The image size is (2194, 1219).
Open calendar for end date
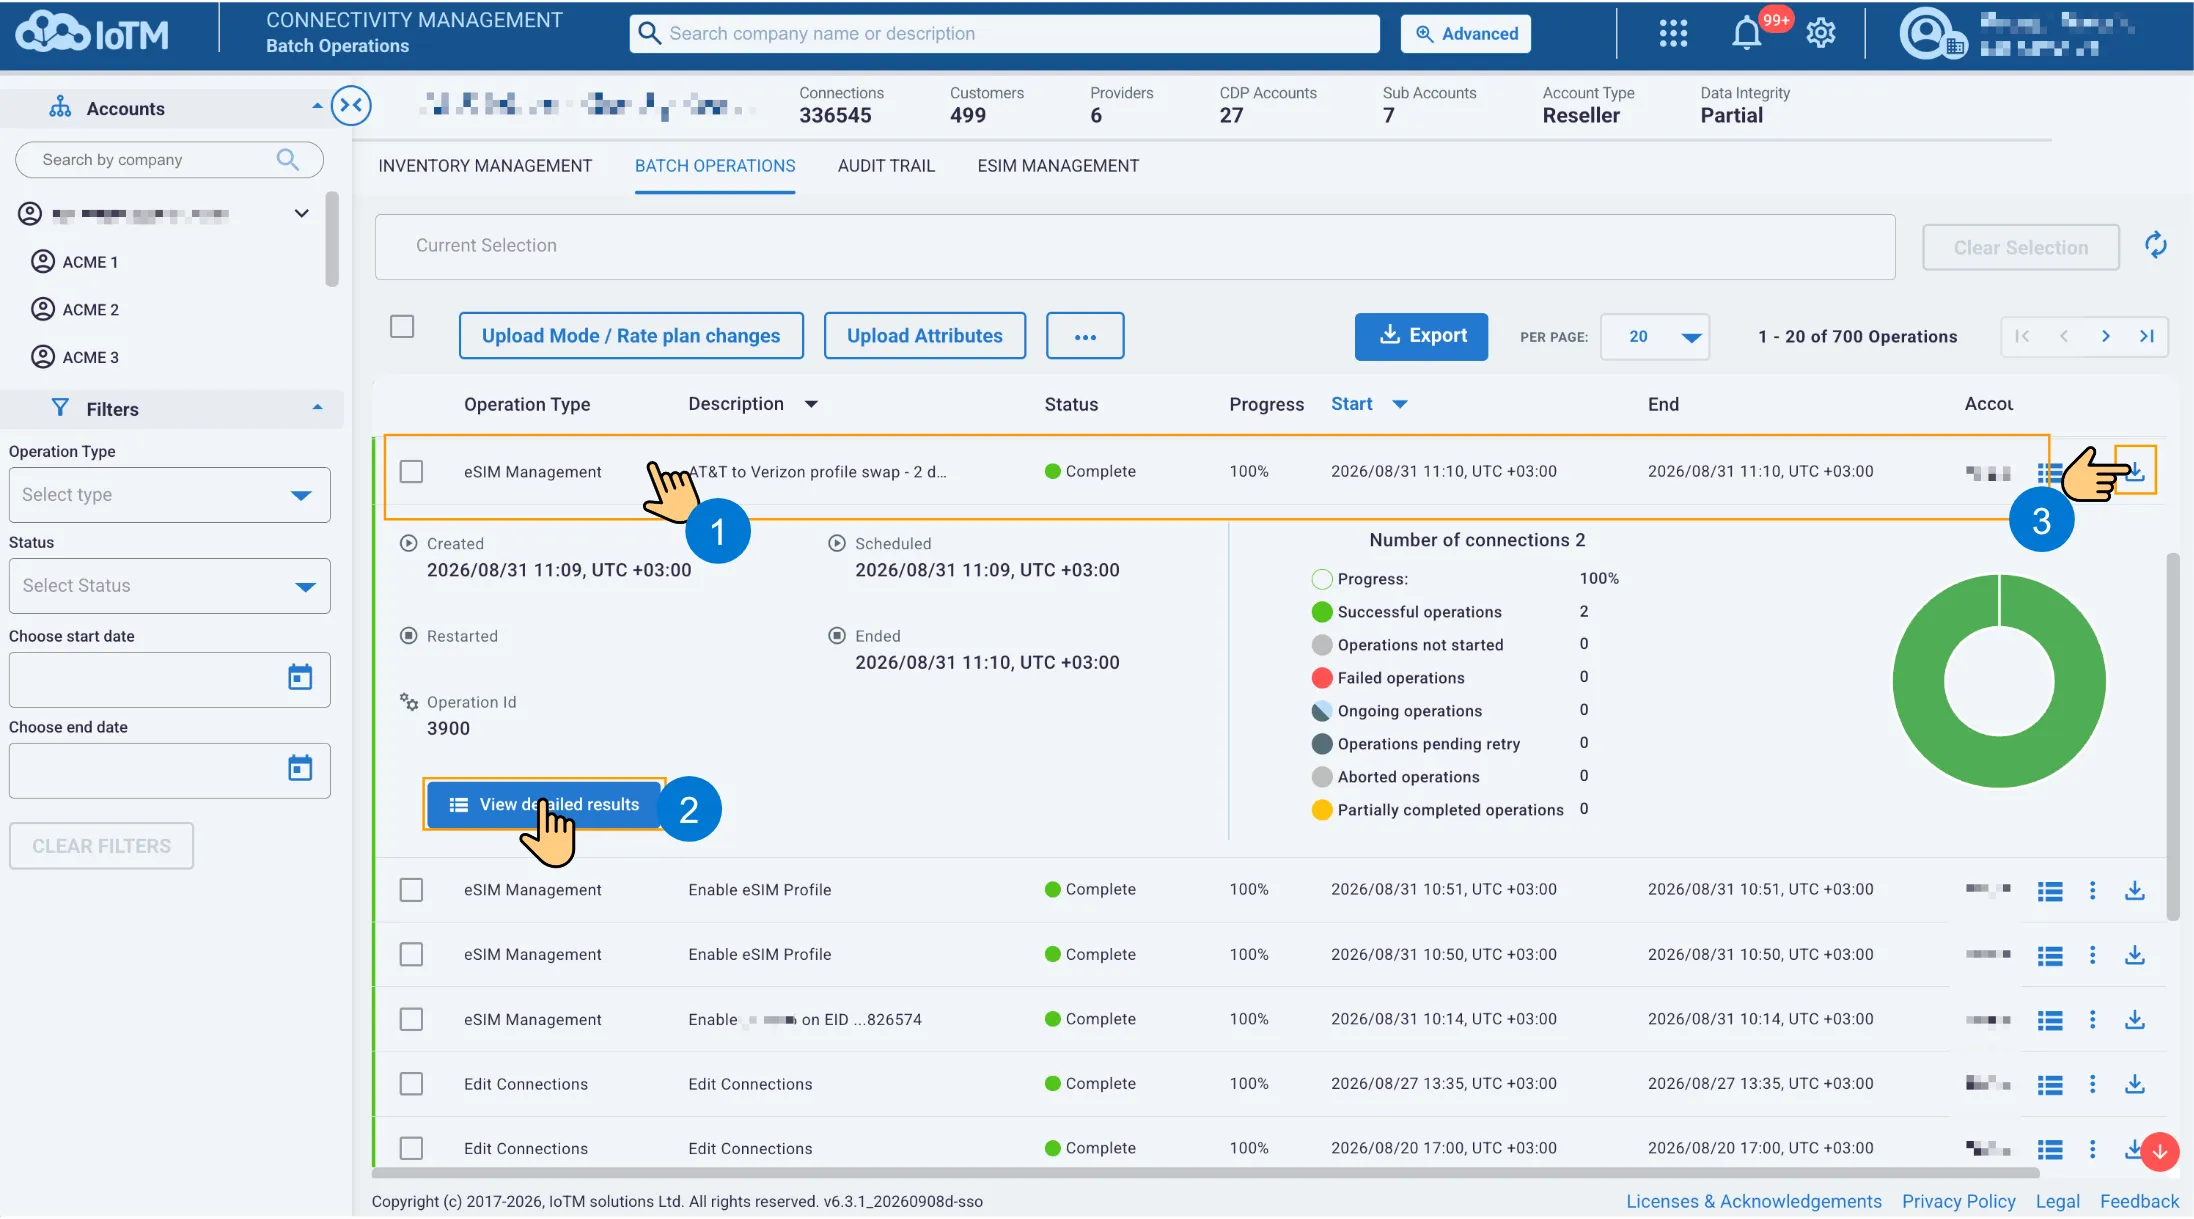point(300,768)
